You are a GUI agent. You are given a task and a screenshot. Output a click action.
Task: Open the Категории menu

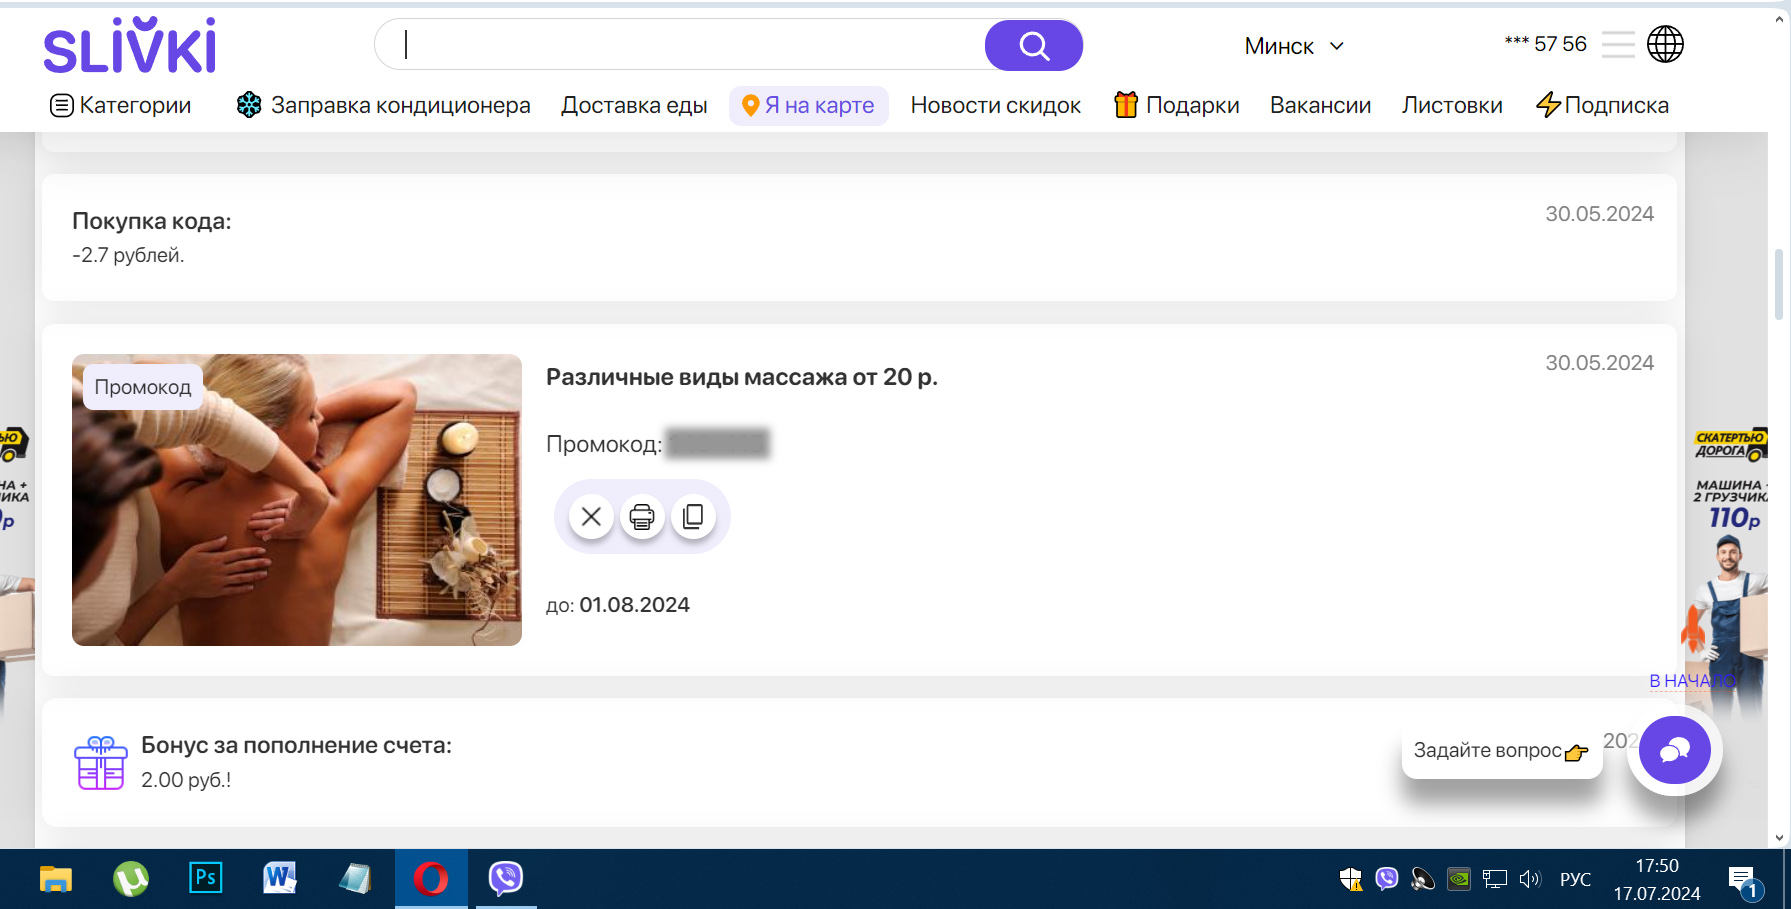coord(121,105)
